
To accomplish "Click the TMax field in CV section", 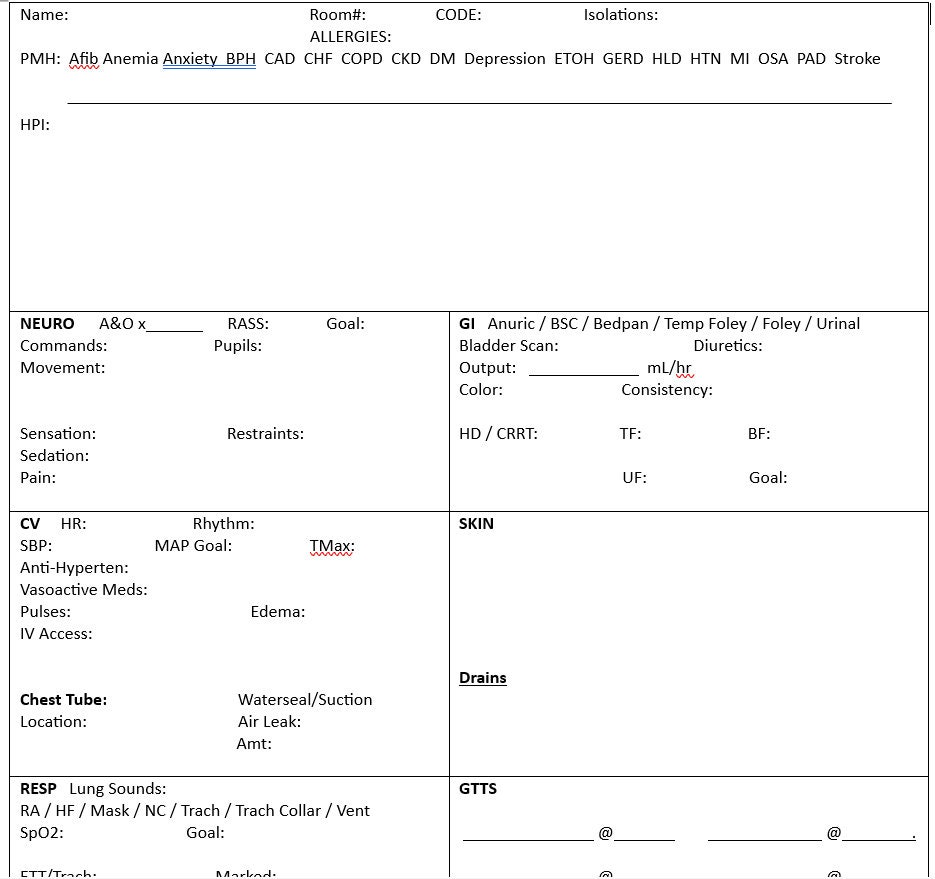I will (331, 545).
